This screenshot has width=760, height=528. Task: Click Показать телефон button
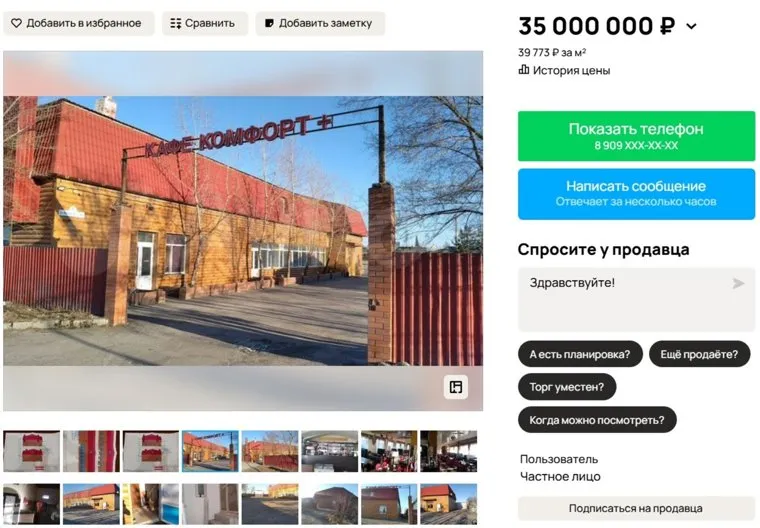pos(636,136)
